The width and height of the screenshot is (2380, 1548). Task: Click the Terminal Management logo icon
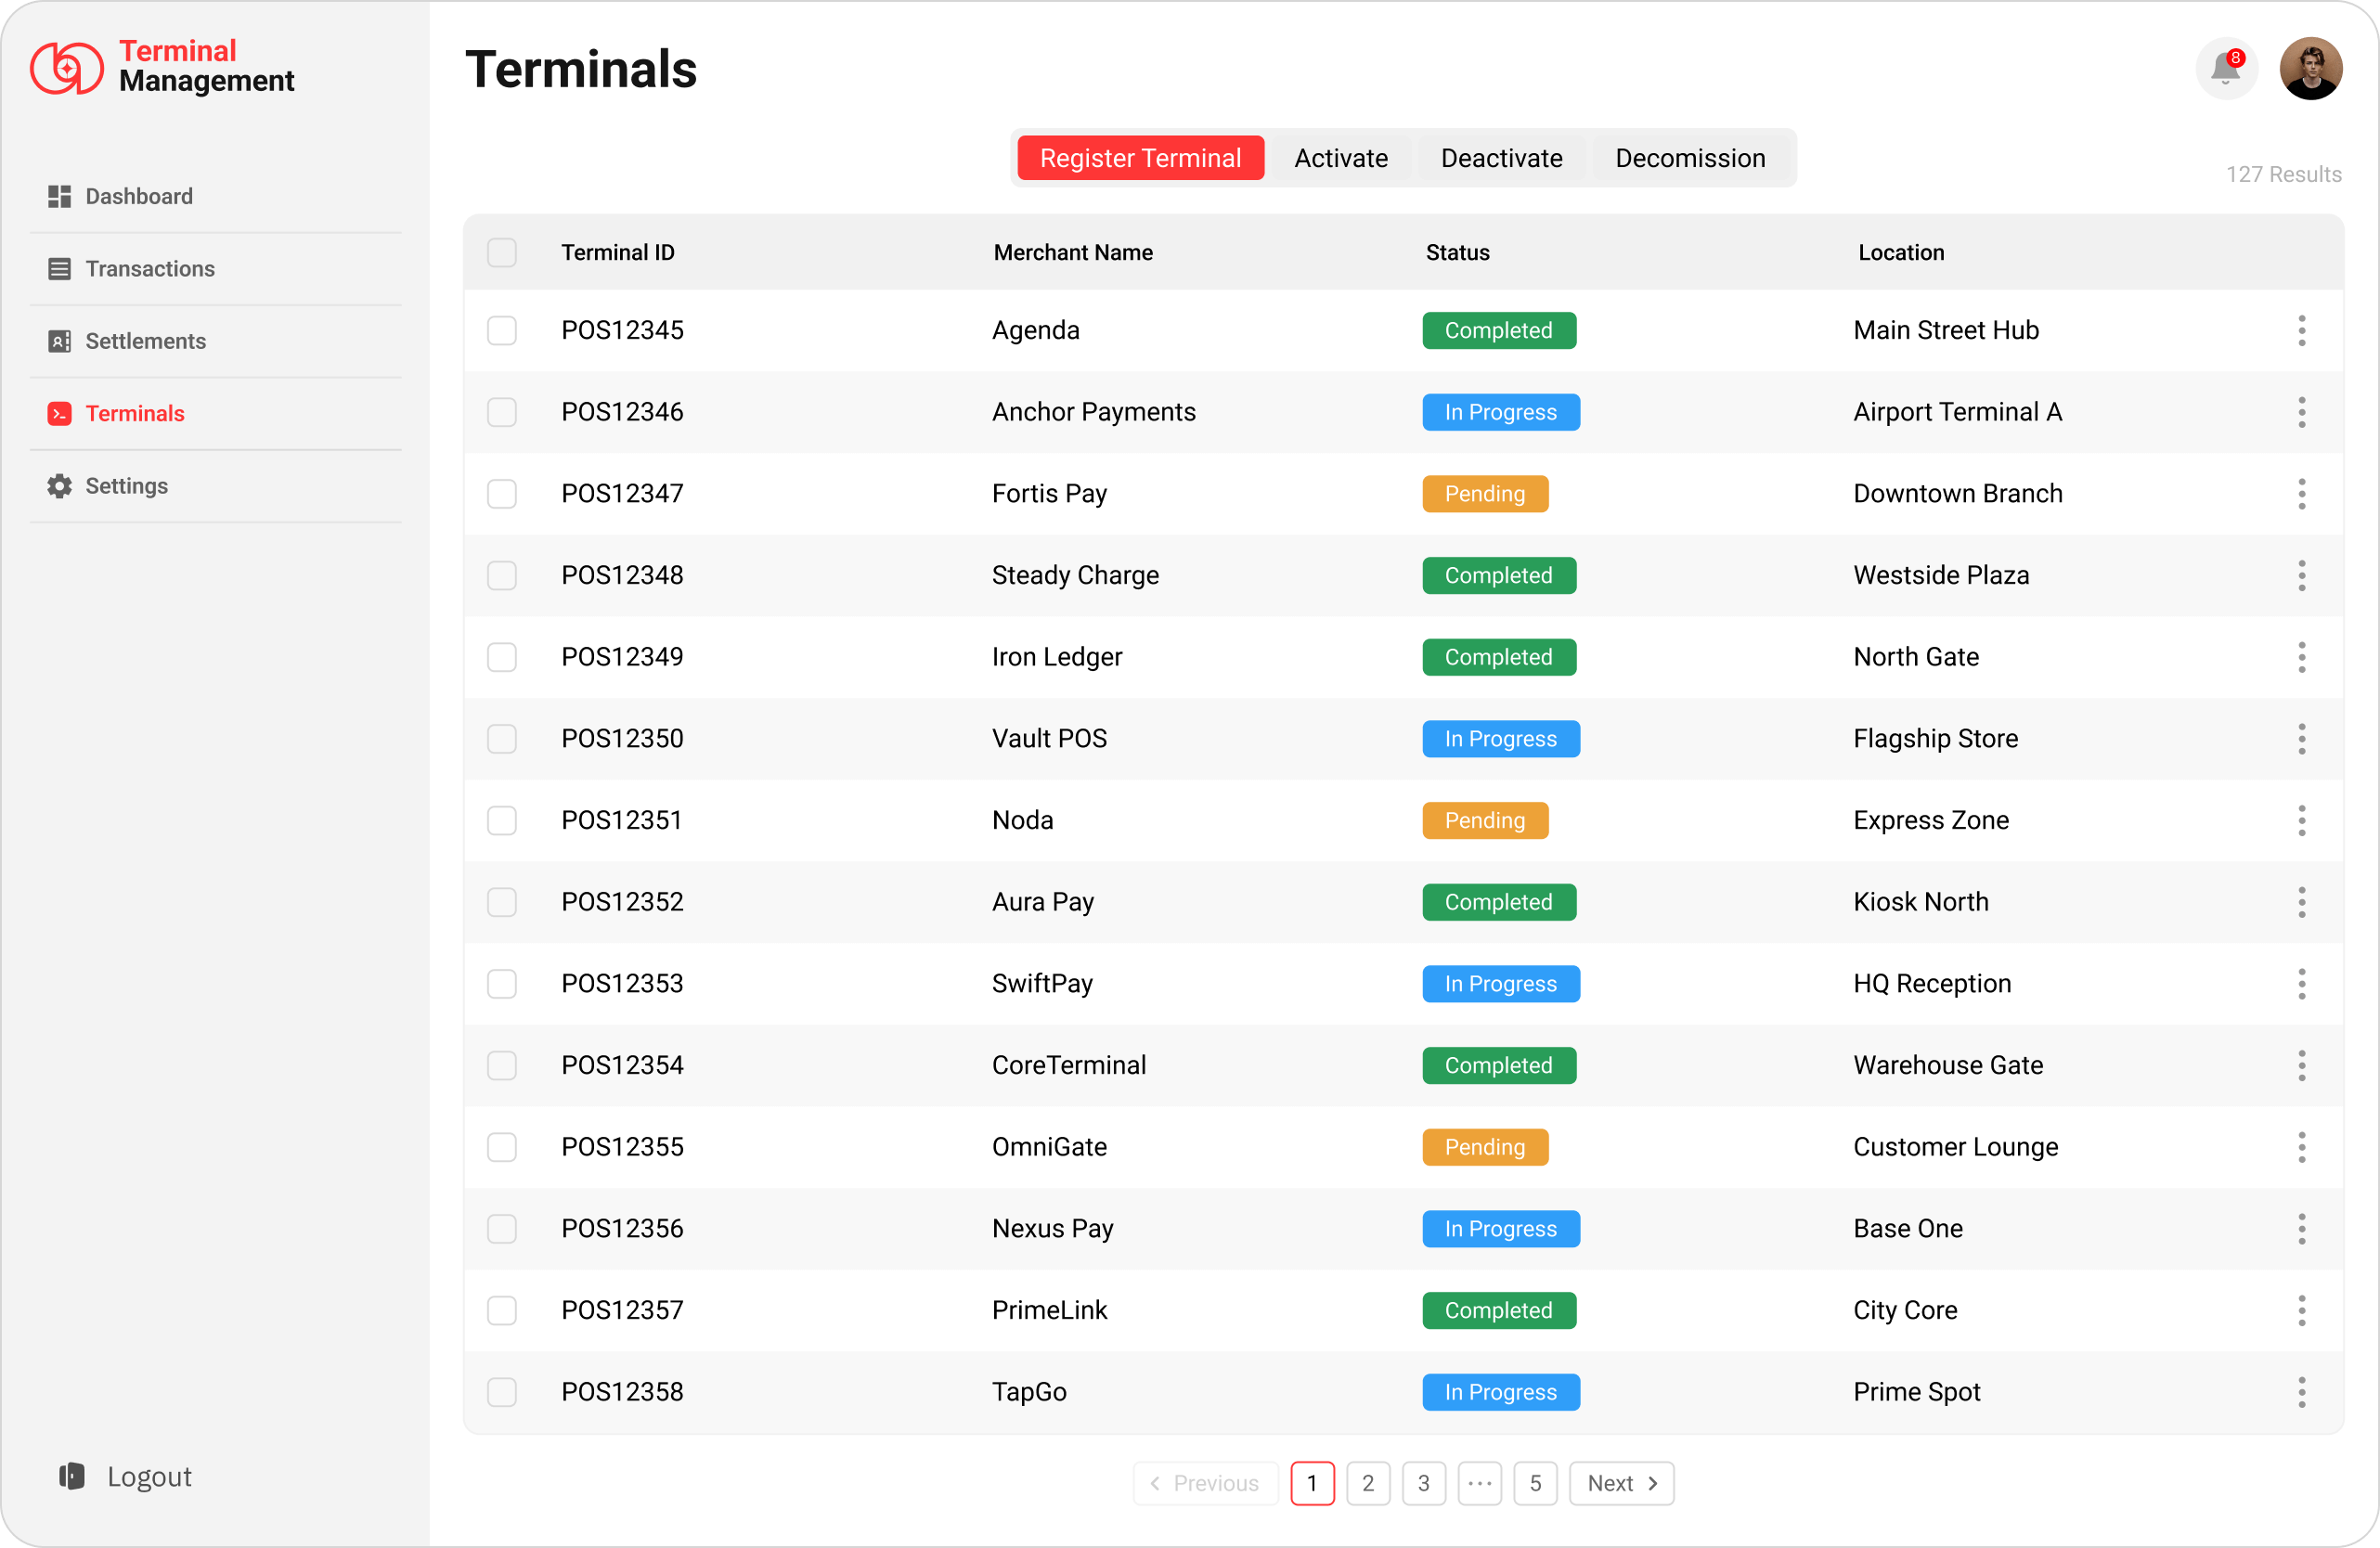tap(66, 68)
